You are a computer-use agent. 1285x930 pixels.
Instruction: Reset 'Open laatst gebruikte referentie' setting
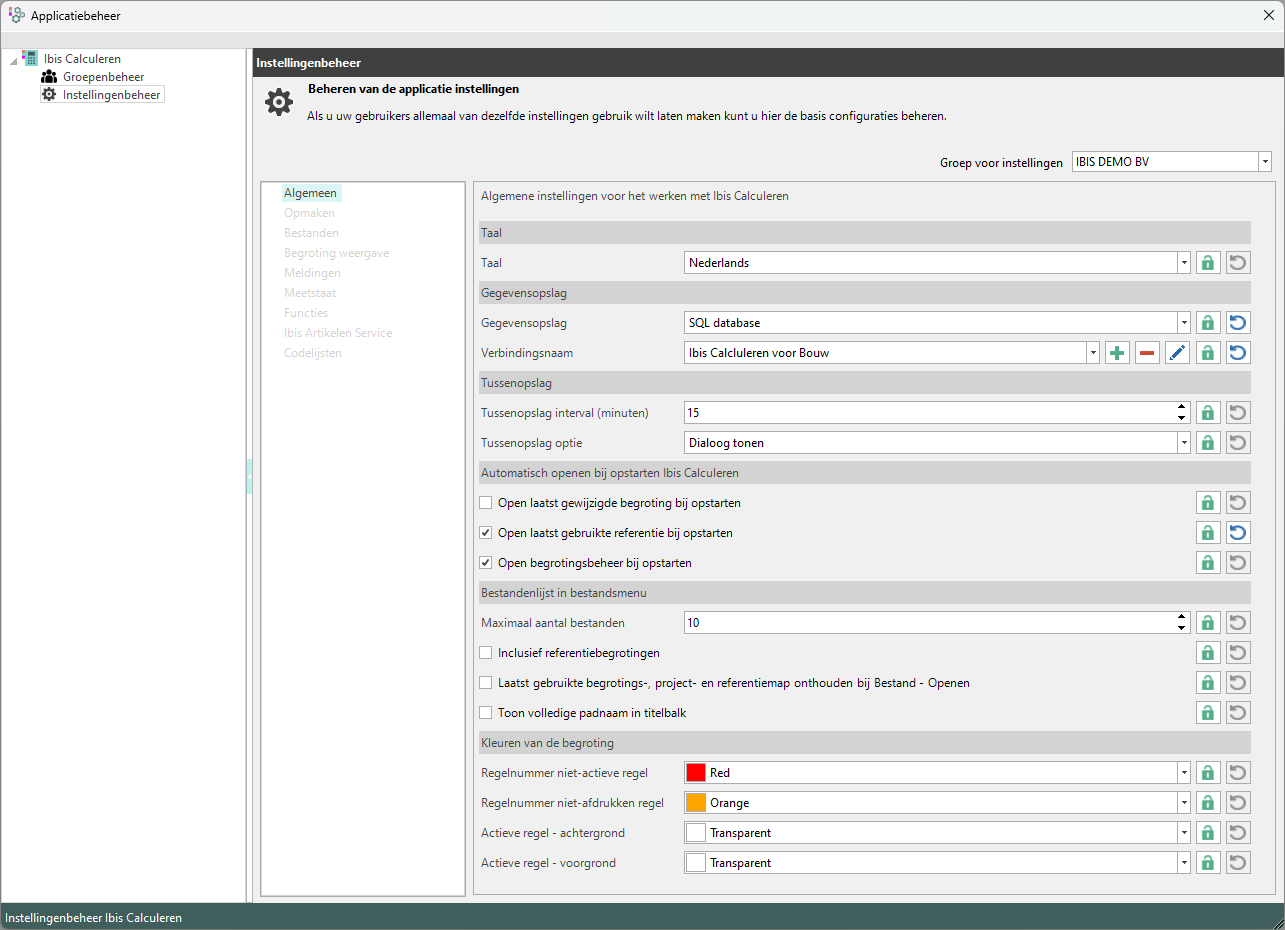click(1238, 533)
